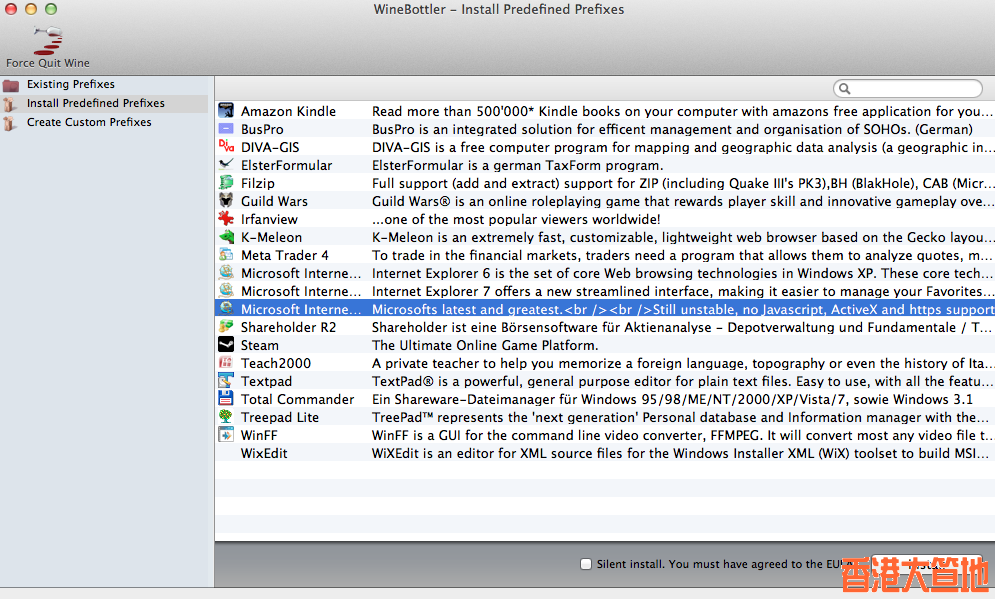995x599 pixels.
Task: Click the "BusPro is an integrated solution" description
Action: [672, 129]
